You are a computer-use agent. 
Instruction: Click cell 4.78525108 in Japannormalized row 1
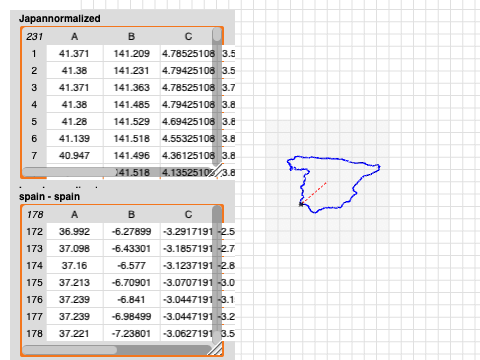[x=188, y=54]
